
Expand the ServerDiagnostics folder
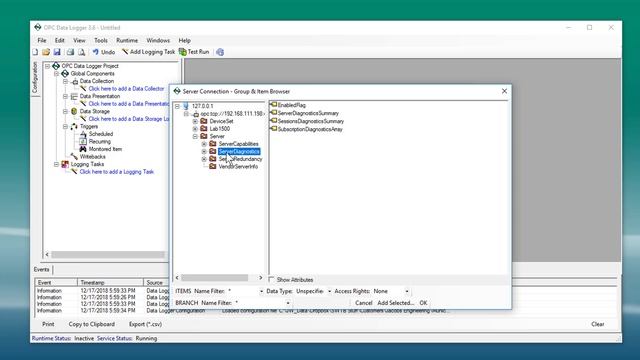coord(204,151)
